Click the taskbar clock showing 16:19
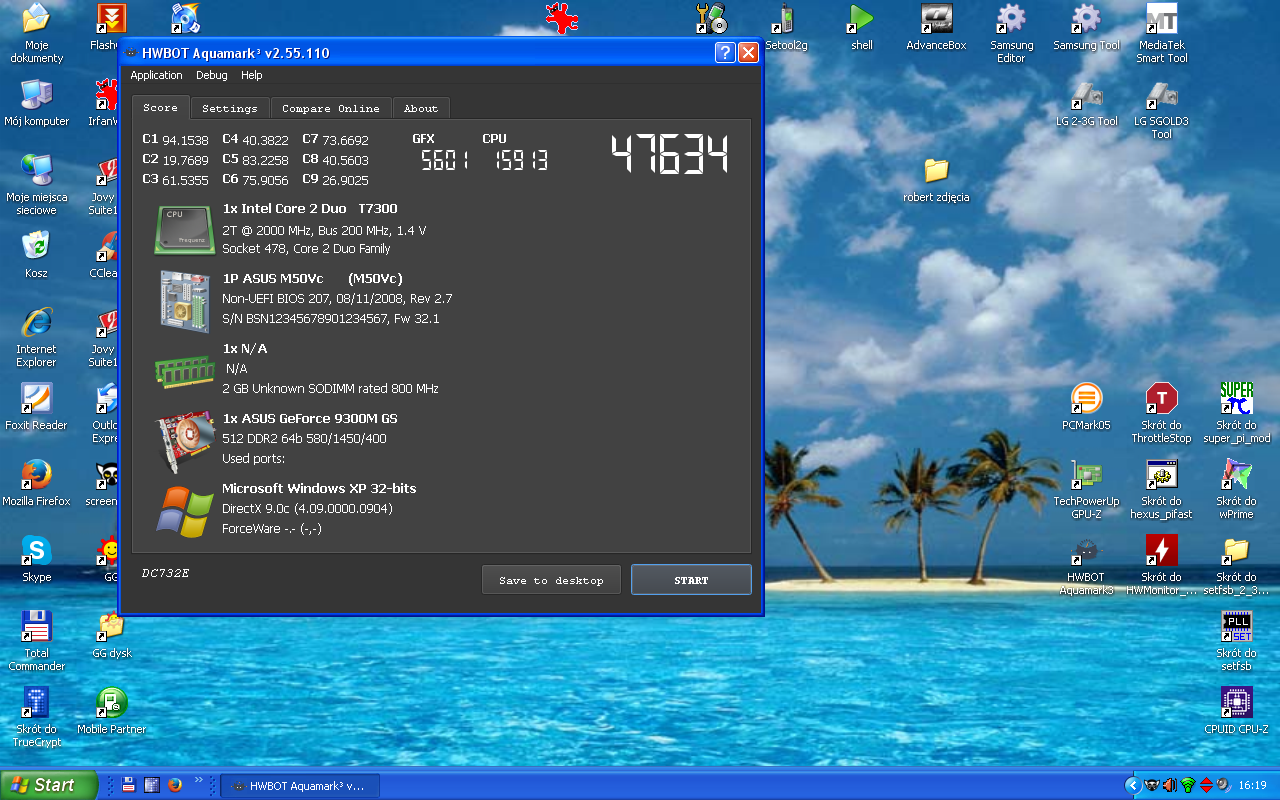The width and height of the screenshot is (1280, 800). coord(1252,786)
